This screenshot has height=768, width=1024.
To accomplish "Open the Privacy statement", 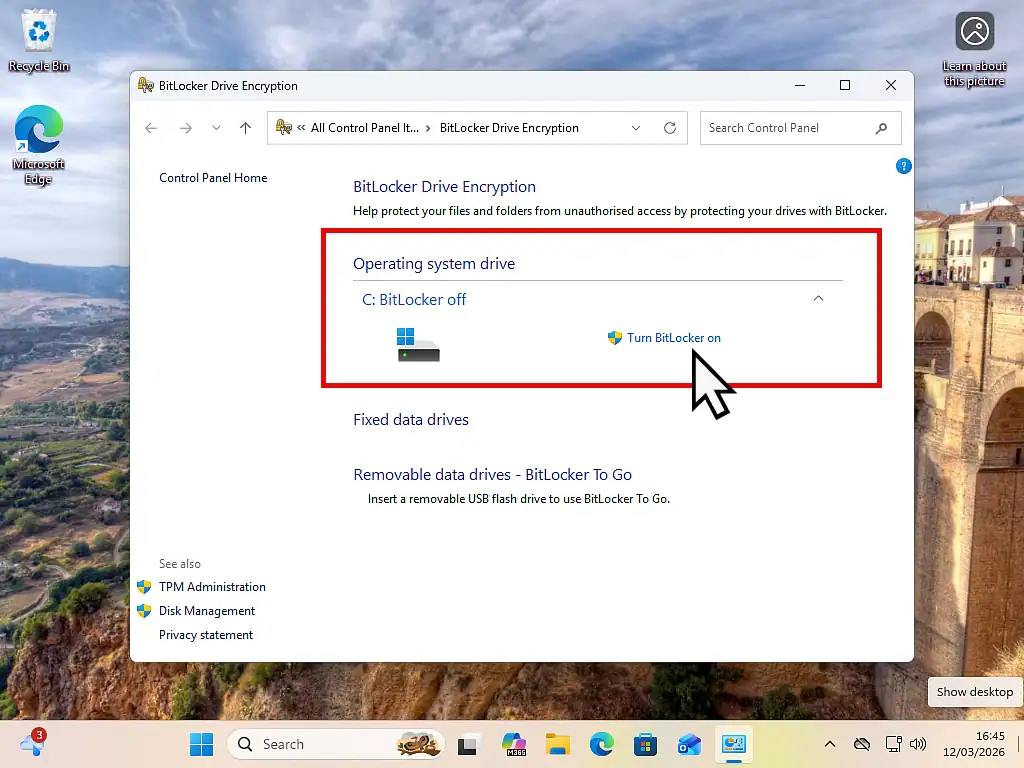I will (x=206, y=634).
